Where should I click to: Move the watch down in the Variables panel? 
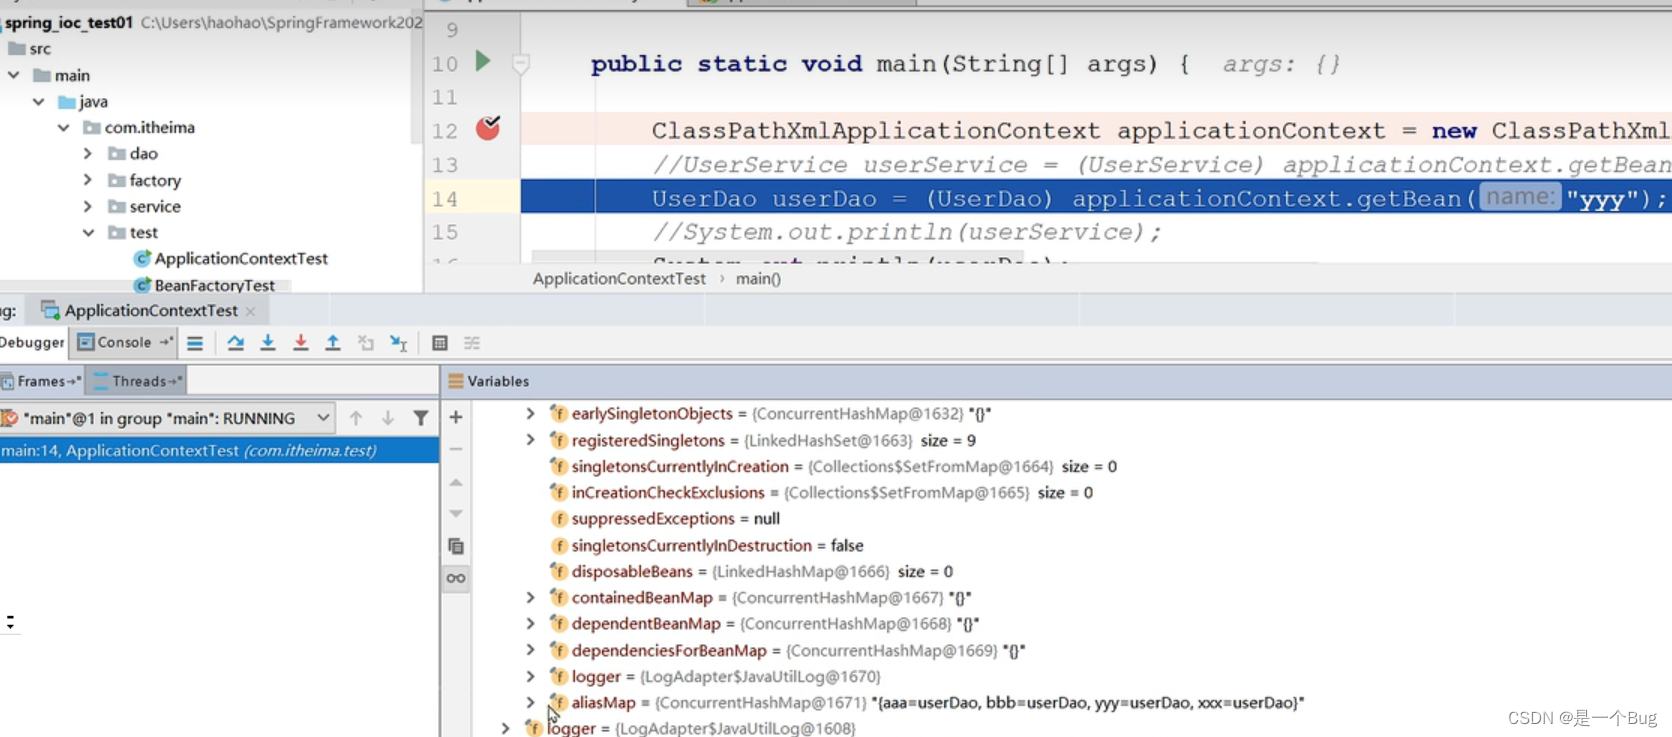(456, 513)
